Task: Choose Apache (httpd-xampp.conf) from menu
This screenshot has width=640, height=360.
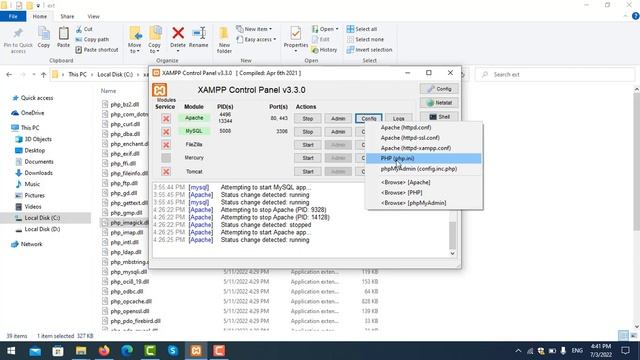Action: pyautogui.click(x=424, y=148)
